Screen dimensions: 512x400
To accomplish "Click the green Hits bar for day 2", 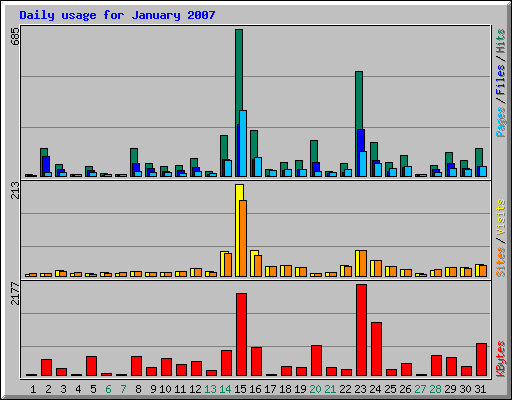I will [44, 152].
